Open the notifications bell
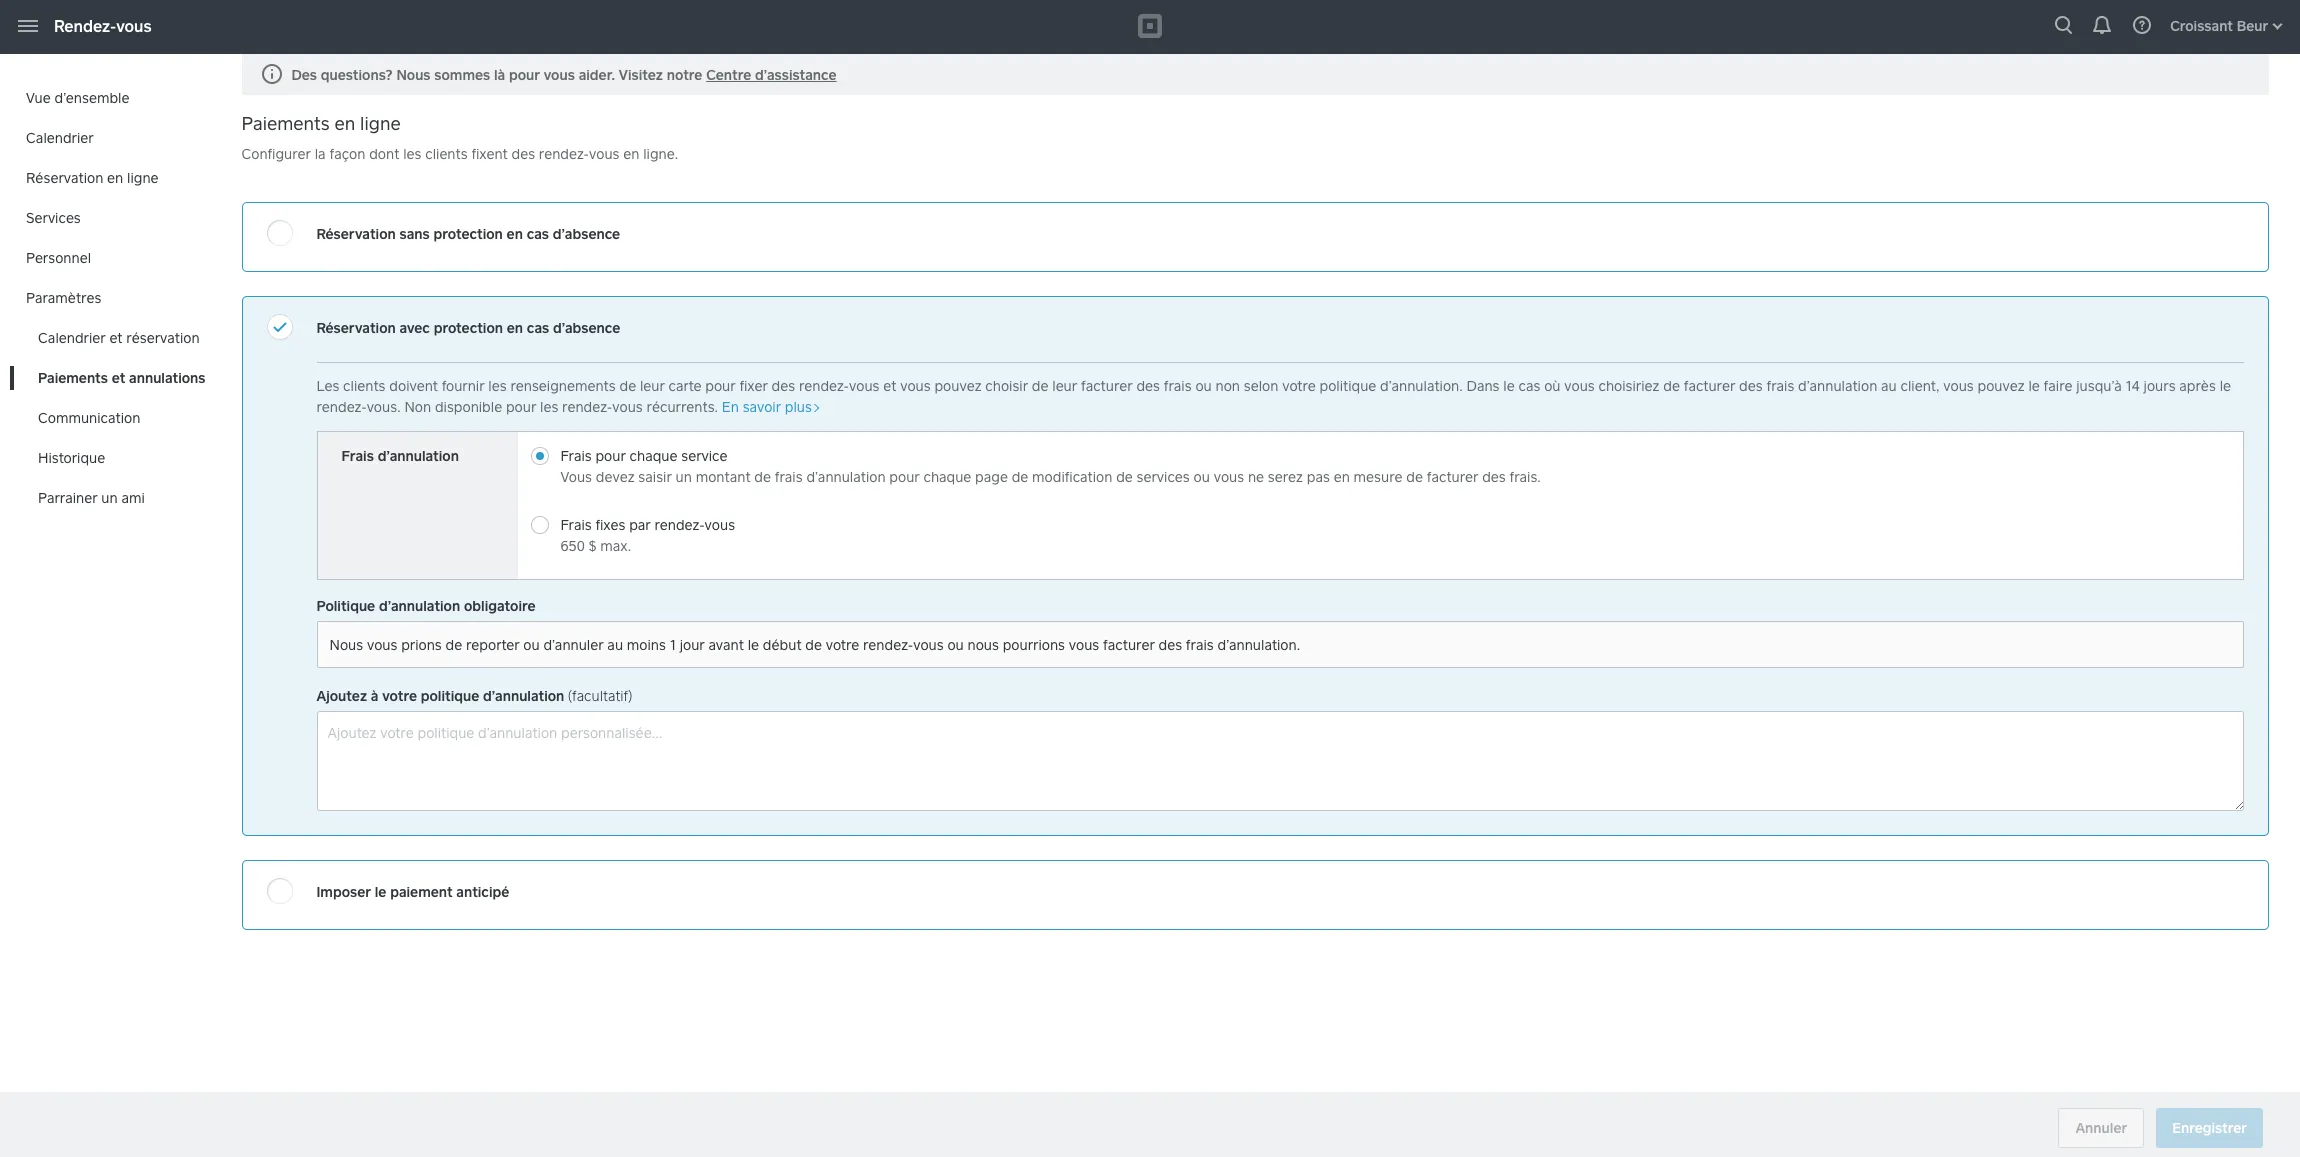This screenshot has height=1157, width=2300. 2102,26
